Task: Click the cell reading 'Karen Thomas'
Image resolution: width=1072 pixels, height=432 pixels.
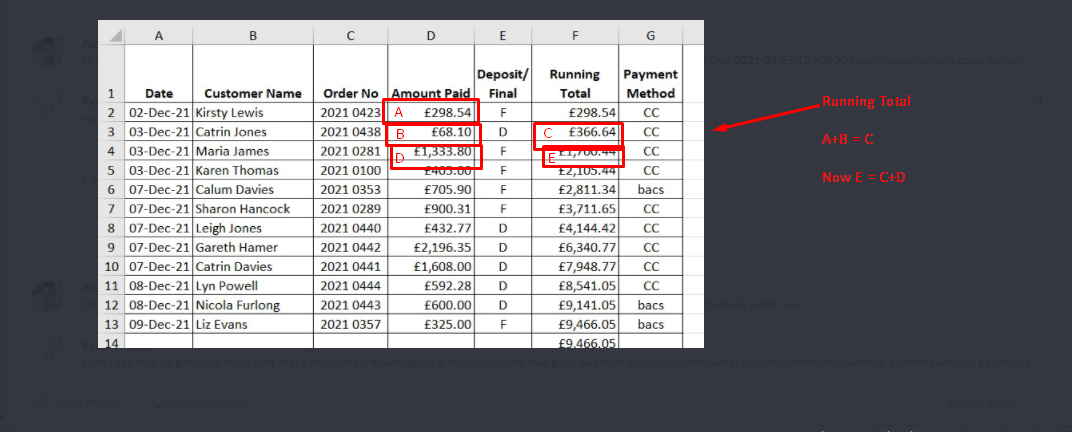Action: coord(253,170)
